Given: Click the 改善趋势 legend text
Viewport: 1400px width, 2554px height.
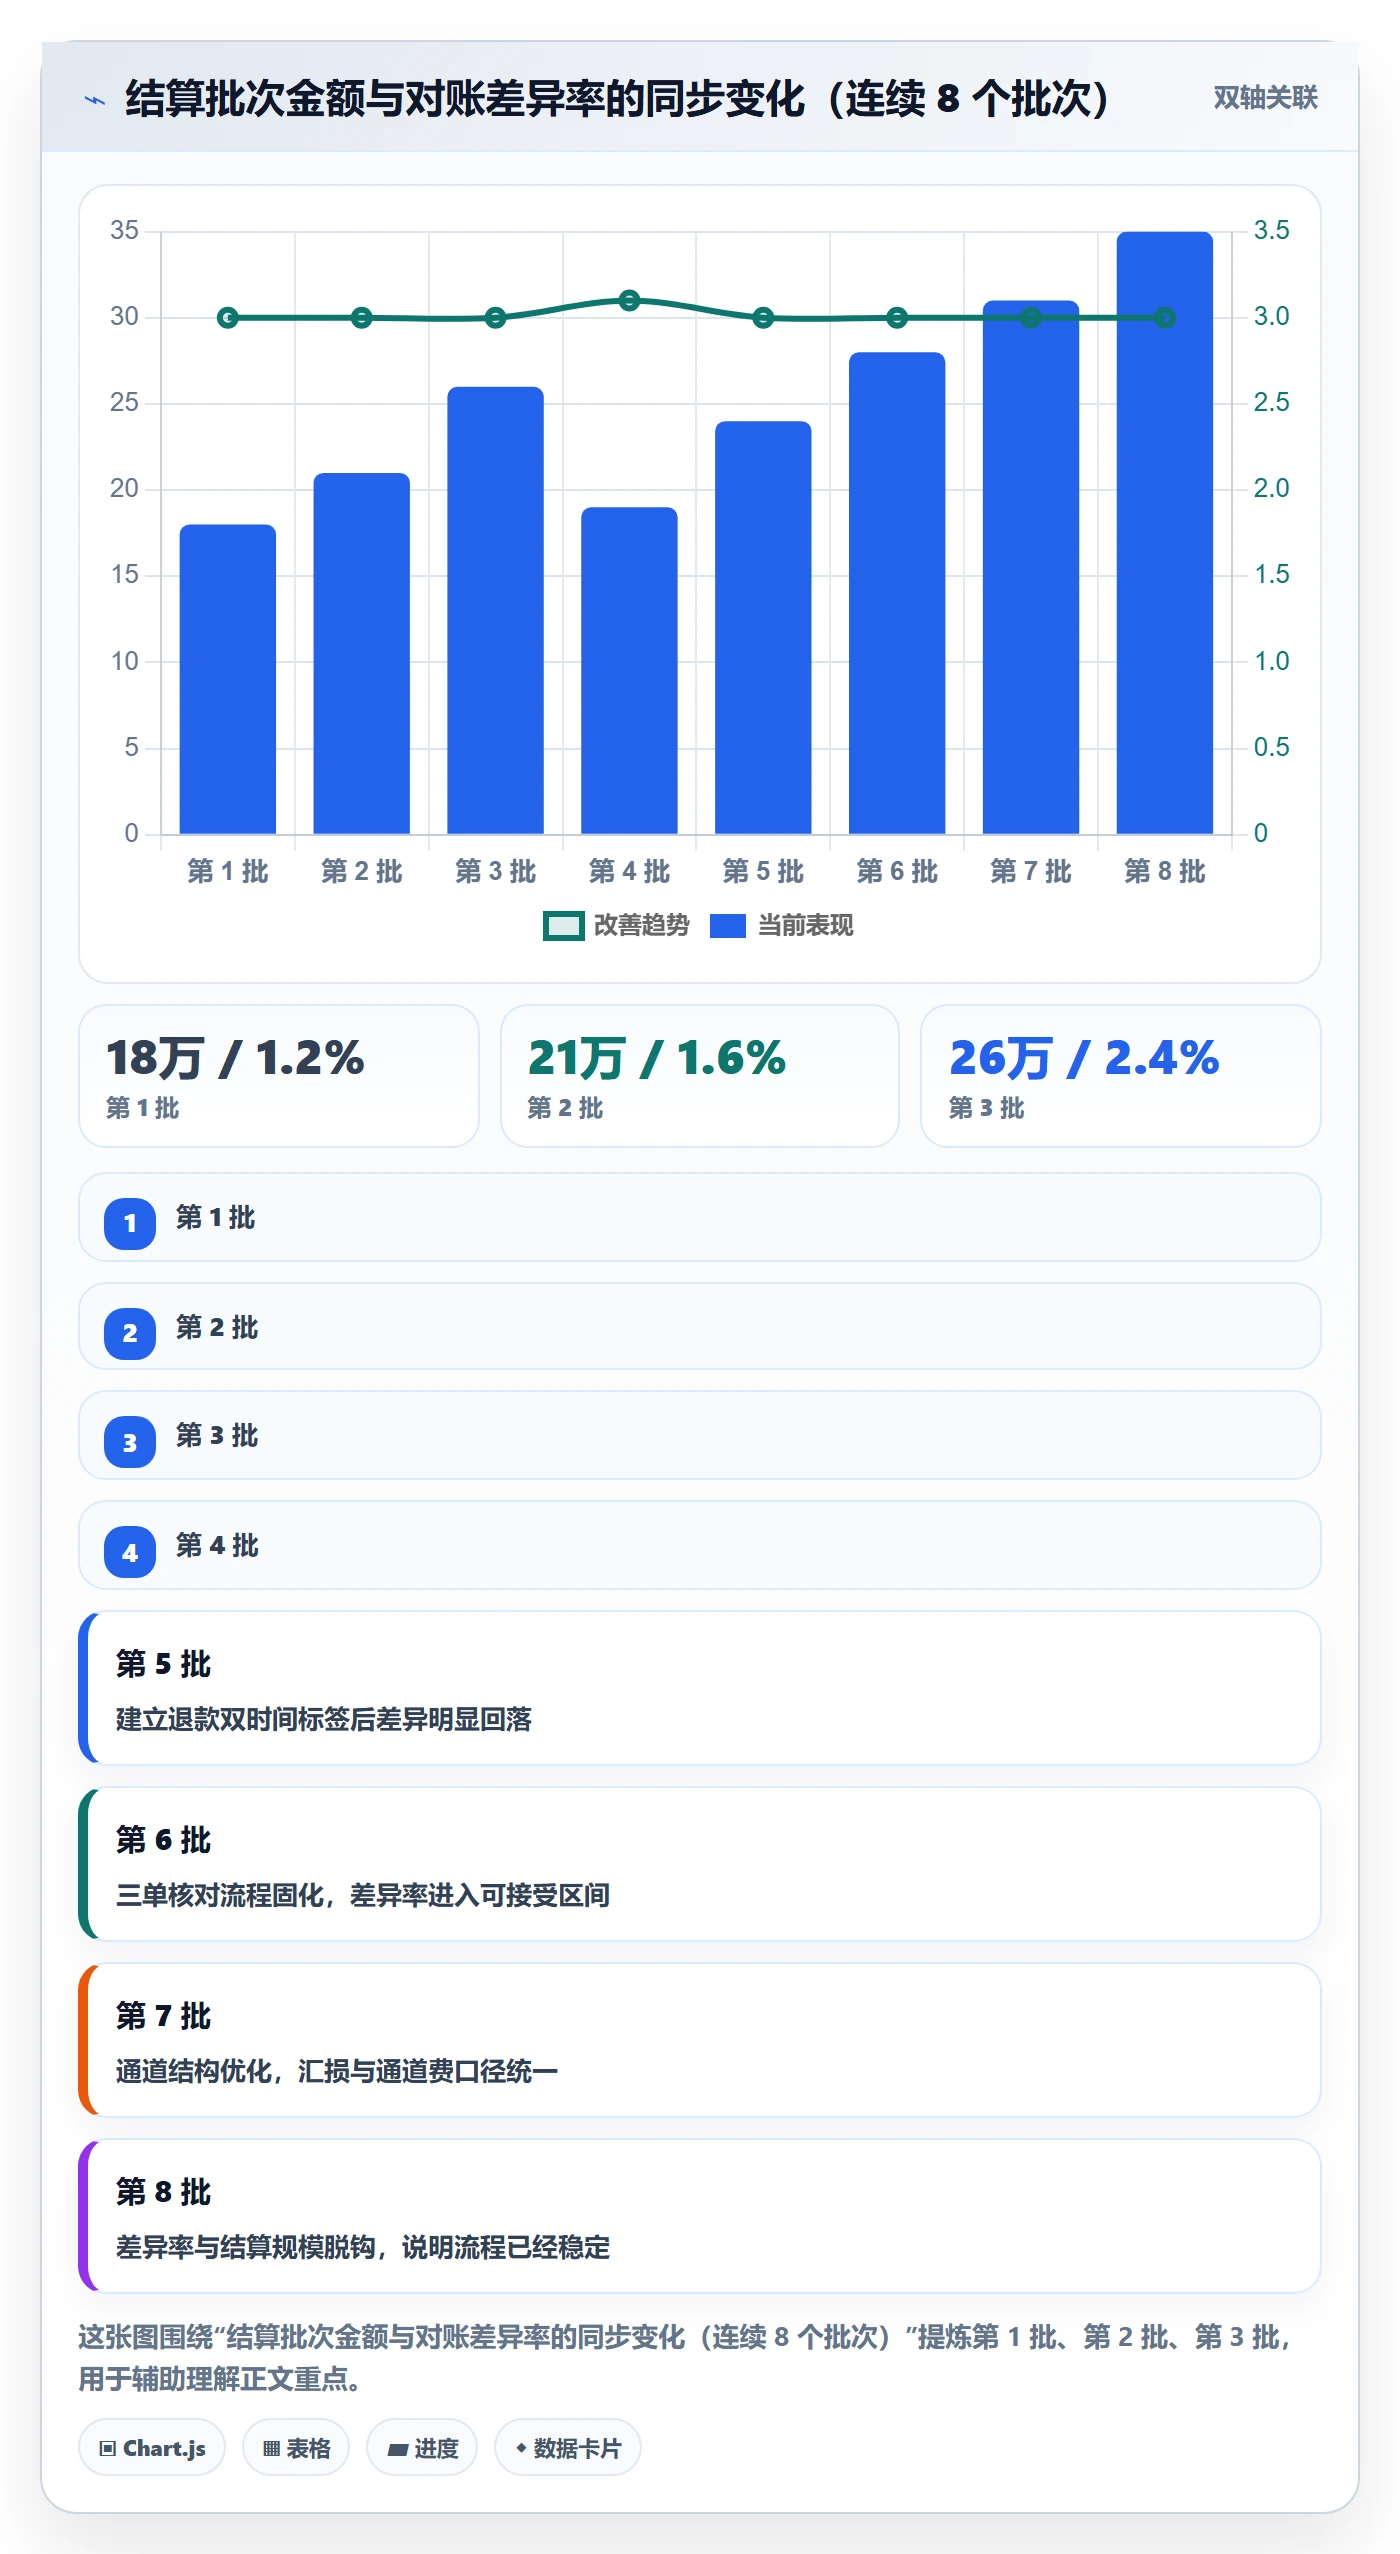Looking at the screenshot, I should [641, 926].
